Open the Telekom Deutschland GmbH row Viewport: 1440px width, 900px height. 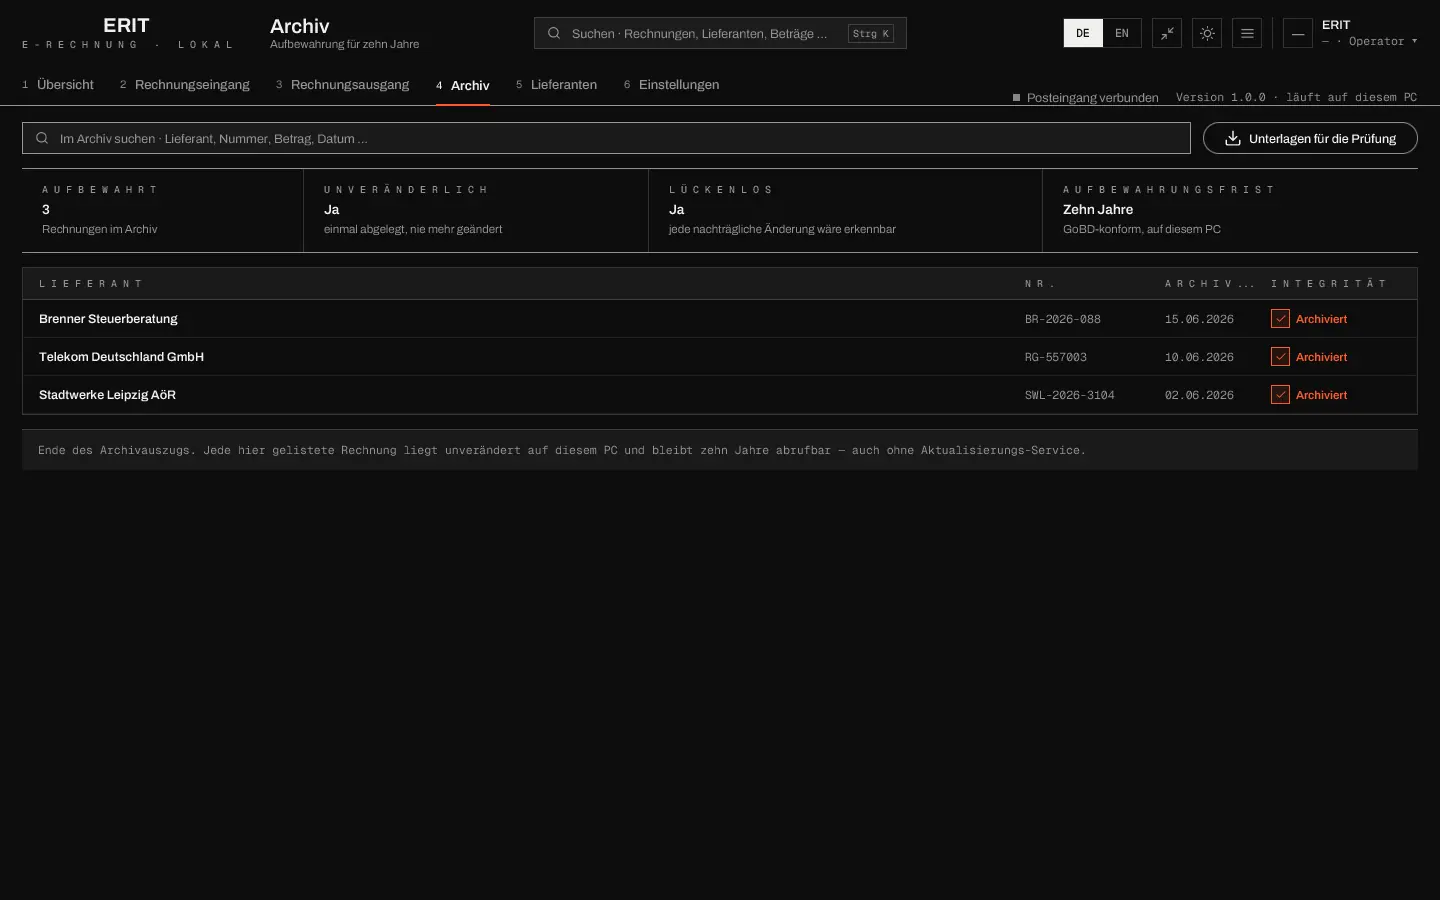[x=720, y=357]
